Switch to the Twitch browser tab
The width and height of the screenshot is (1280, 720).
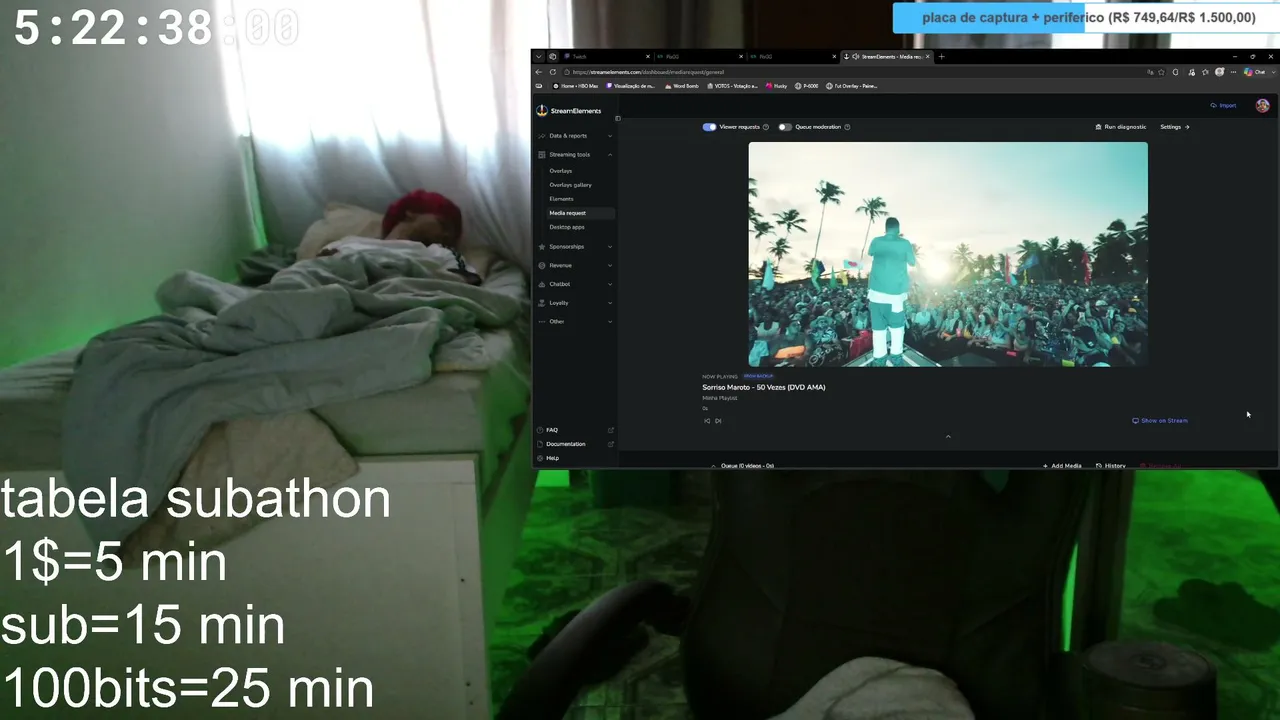coord(606,56)
